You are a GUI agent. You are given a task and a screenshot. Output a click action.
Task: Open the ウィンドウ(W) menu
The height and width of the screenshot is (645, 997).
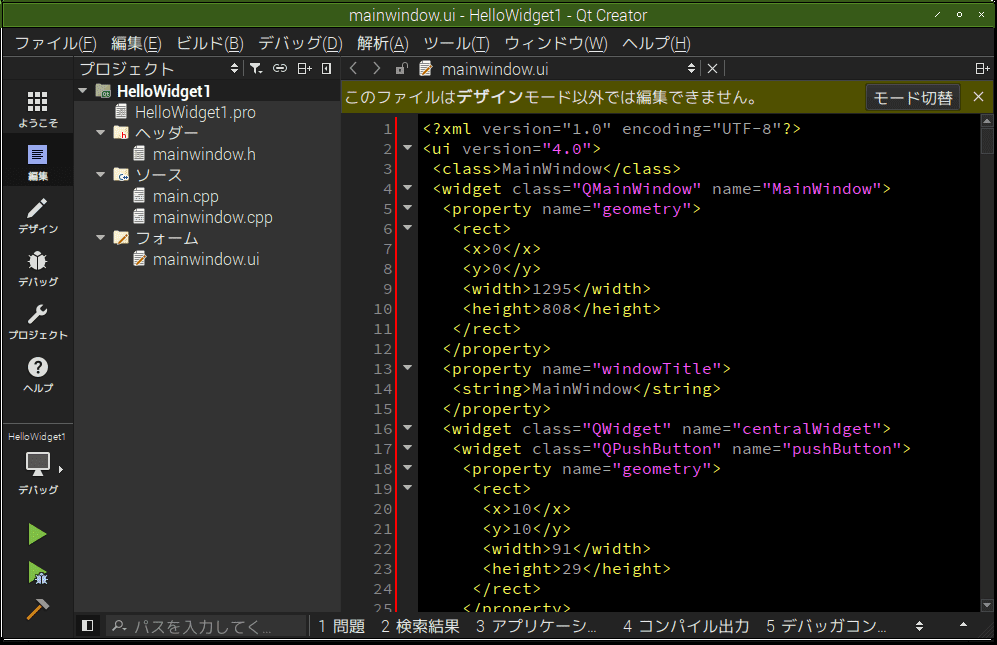click(x=556, y=43)
